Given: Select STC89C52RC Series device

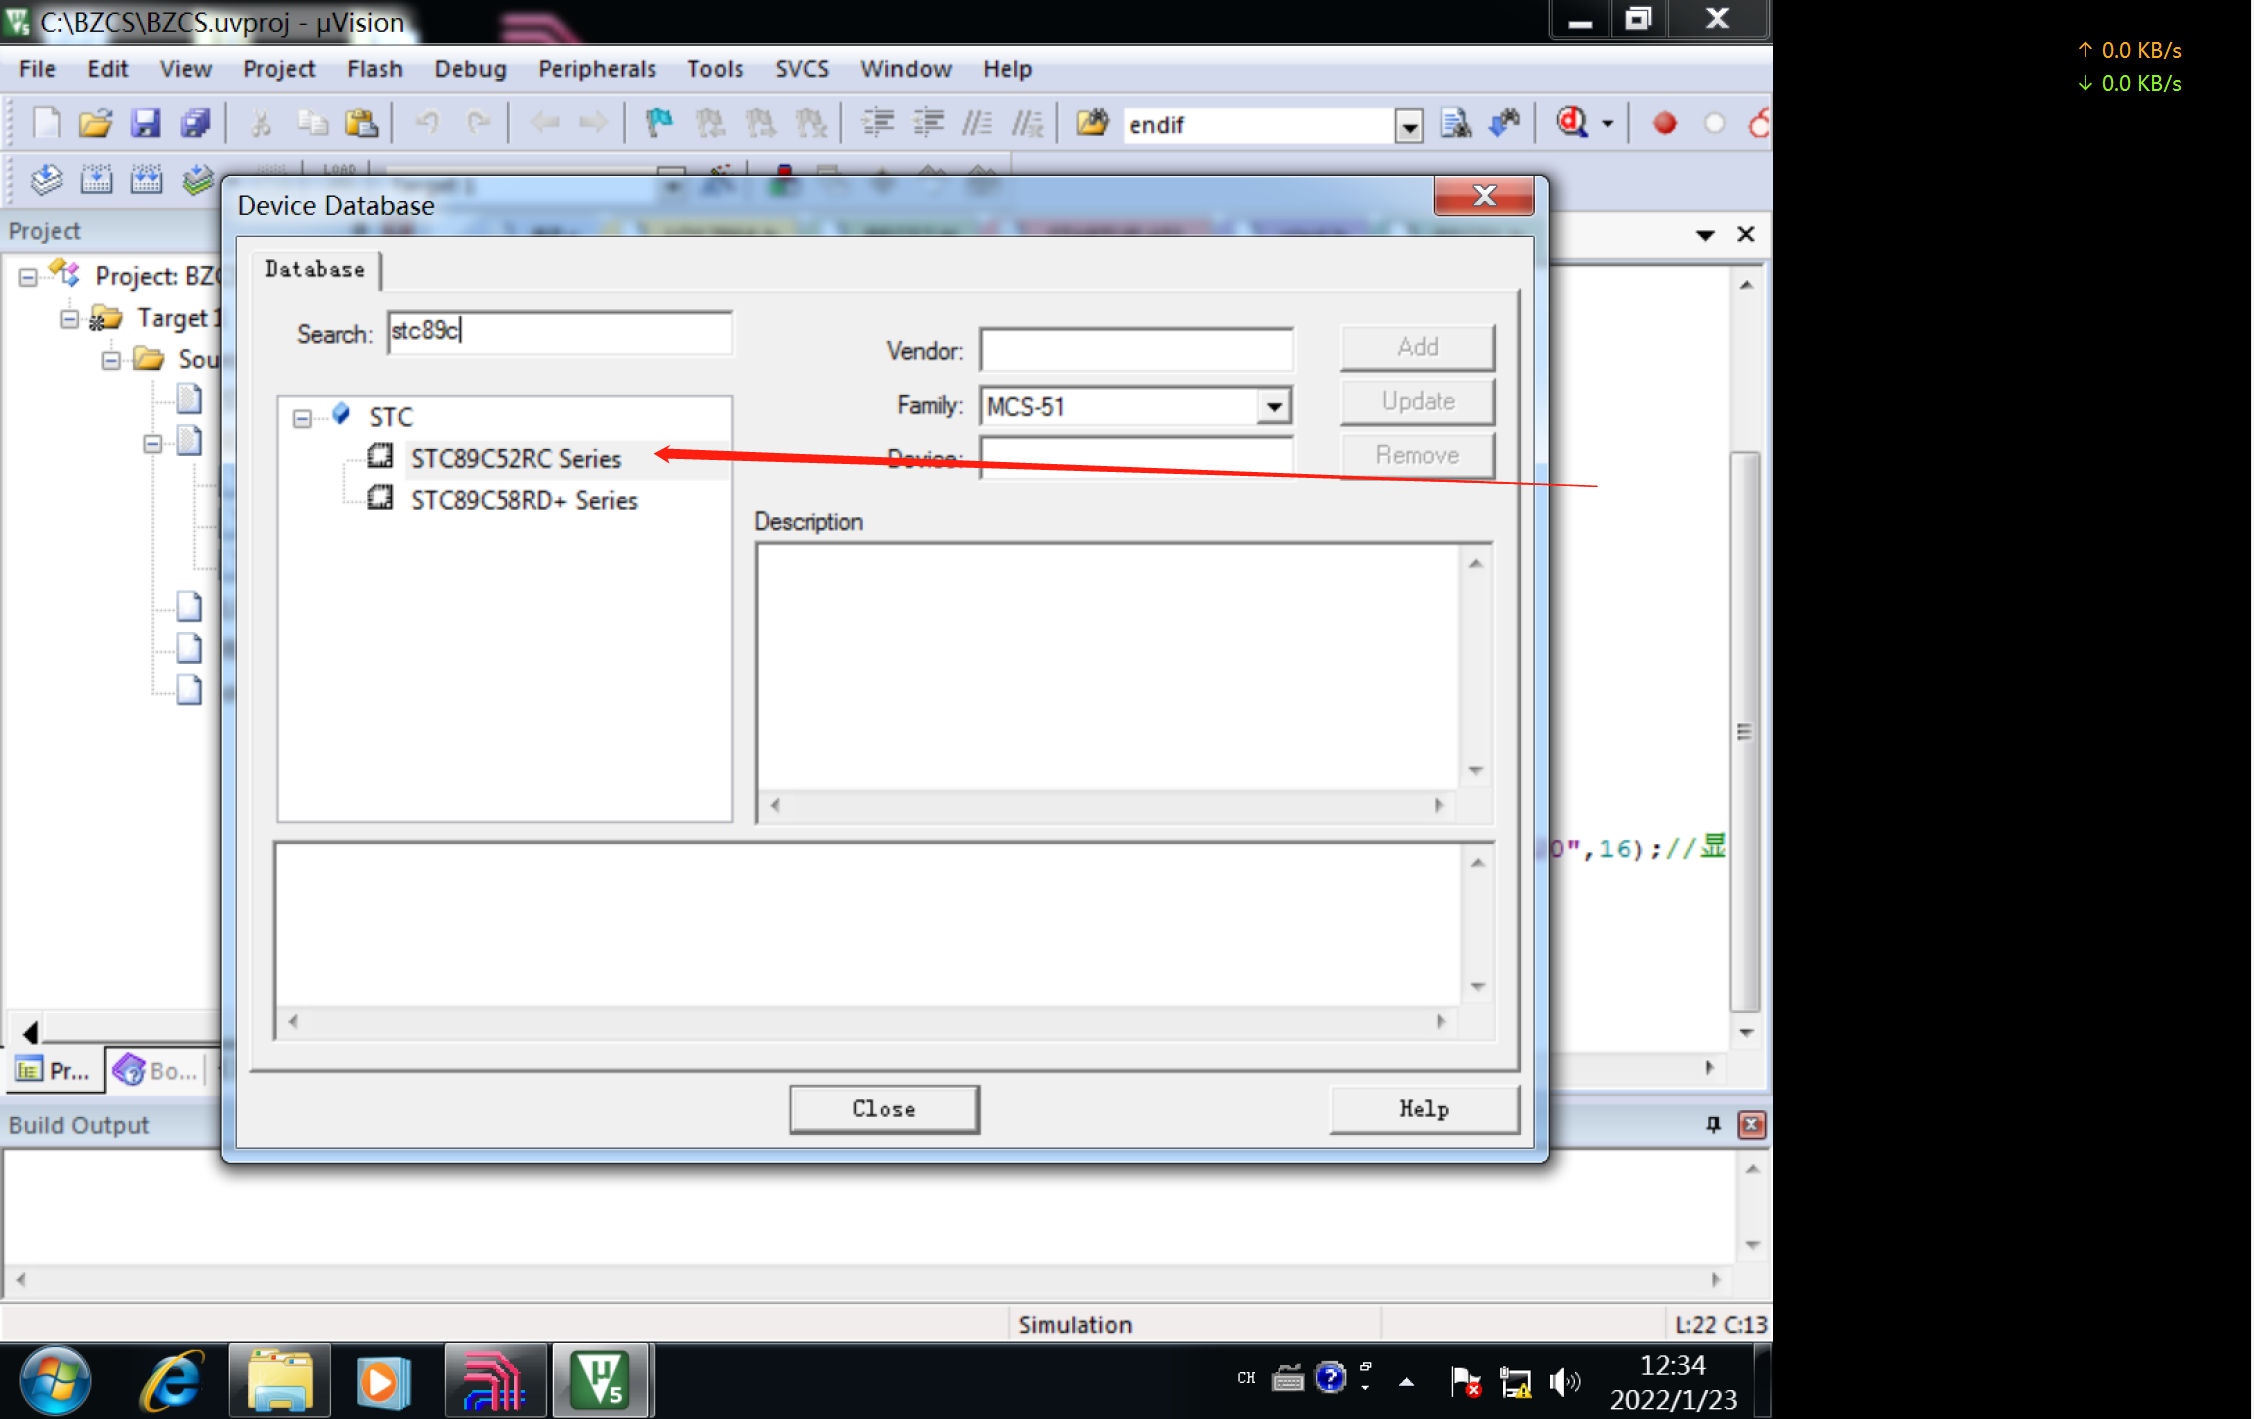Looking at the screenshot, I should click(516, 459).
